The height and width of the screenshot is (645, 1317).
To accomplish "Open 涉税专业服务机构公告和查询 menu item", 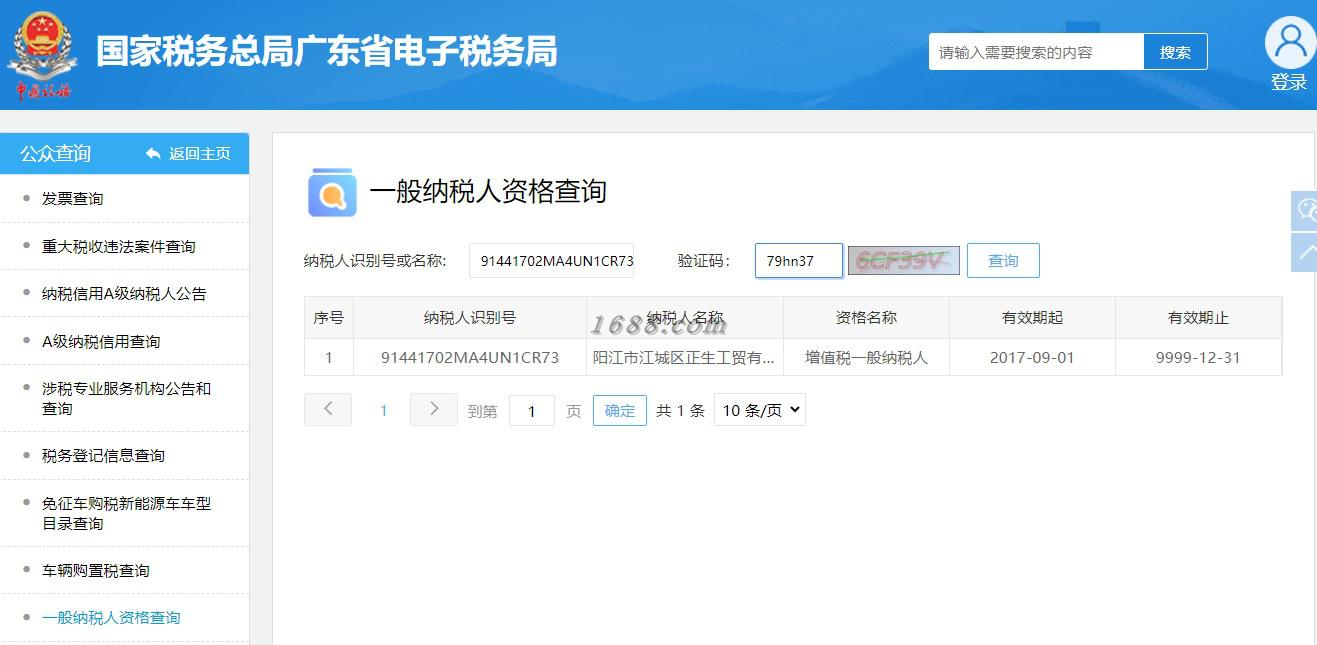I will 126,398.
